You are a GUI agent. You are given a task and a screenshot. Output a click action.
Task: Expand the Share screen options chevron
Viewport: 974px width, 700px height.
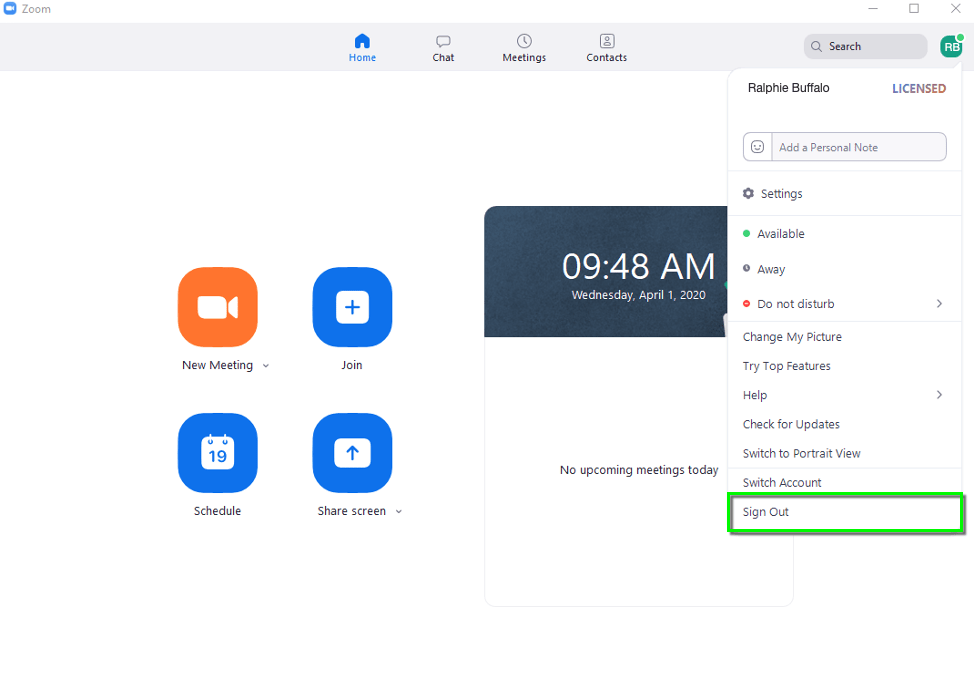click(x=399, y=511)
